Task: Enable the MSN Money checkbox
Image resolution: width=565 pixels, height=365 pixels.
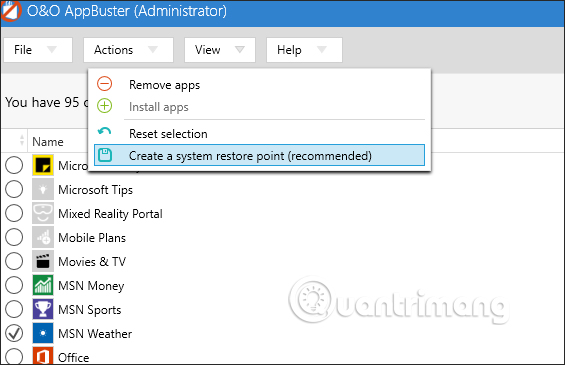Action: (14, 285)
